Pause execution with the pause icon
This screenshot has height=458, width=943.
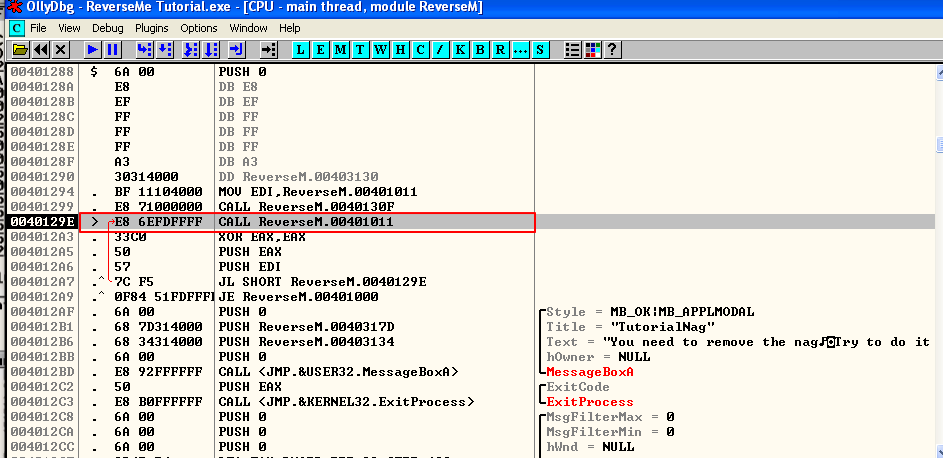click(112, 49)
